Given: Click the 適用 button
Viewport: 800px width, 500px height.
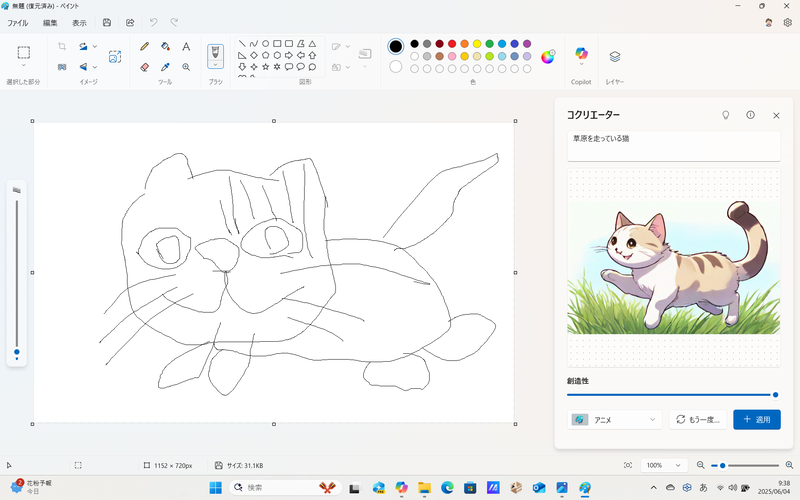Looking at the screenshot, I should click(757, 420).
